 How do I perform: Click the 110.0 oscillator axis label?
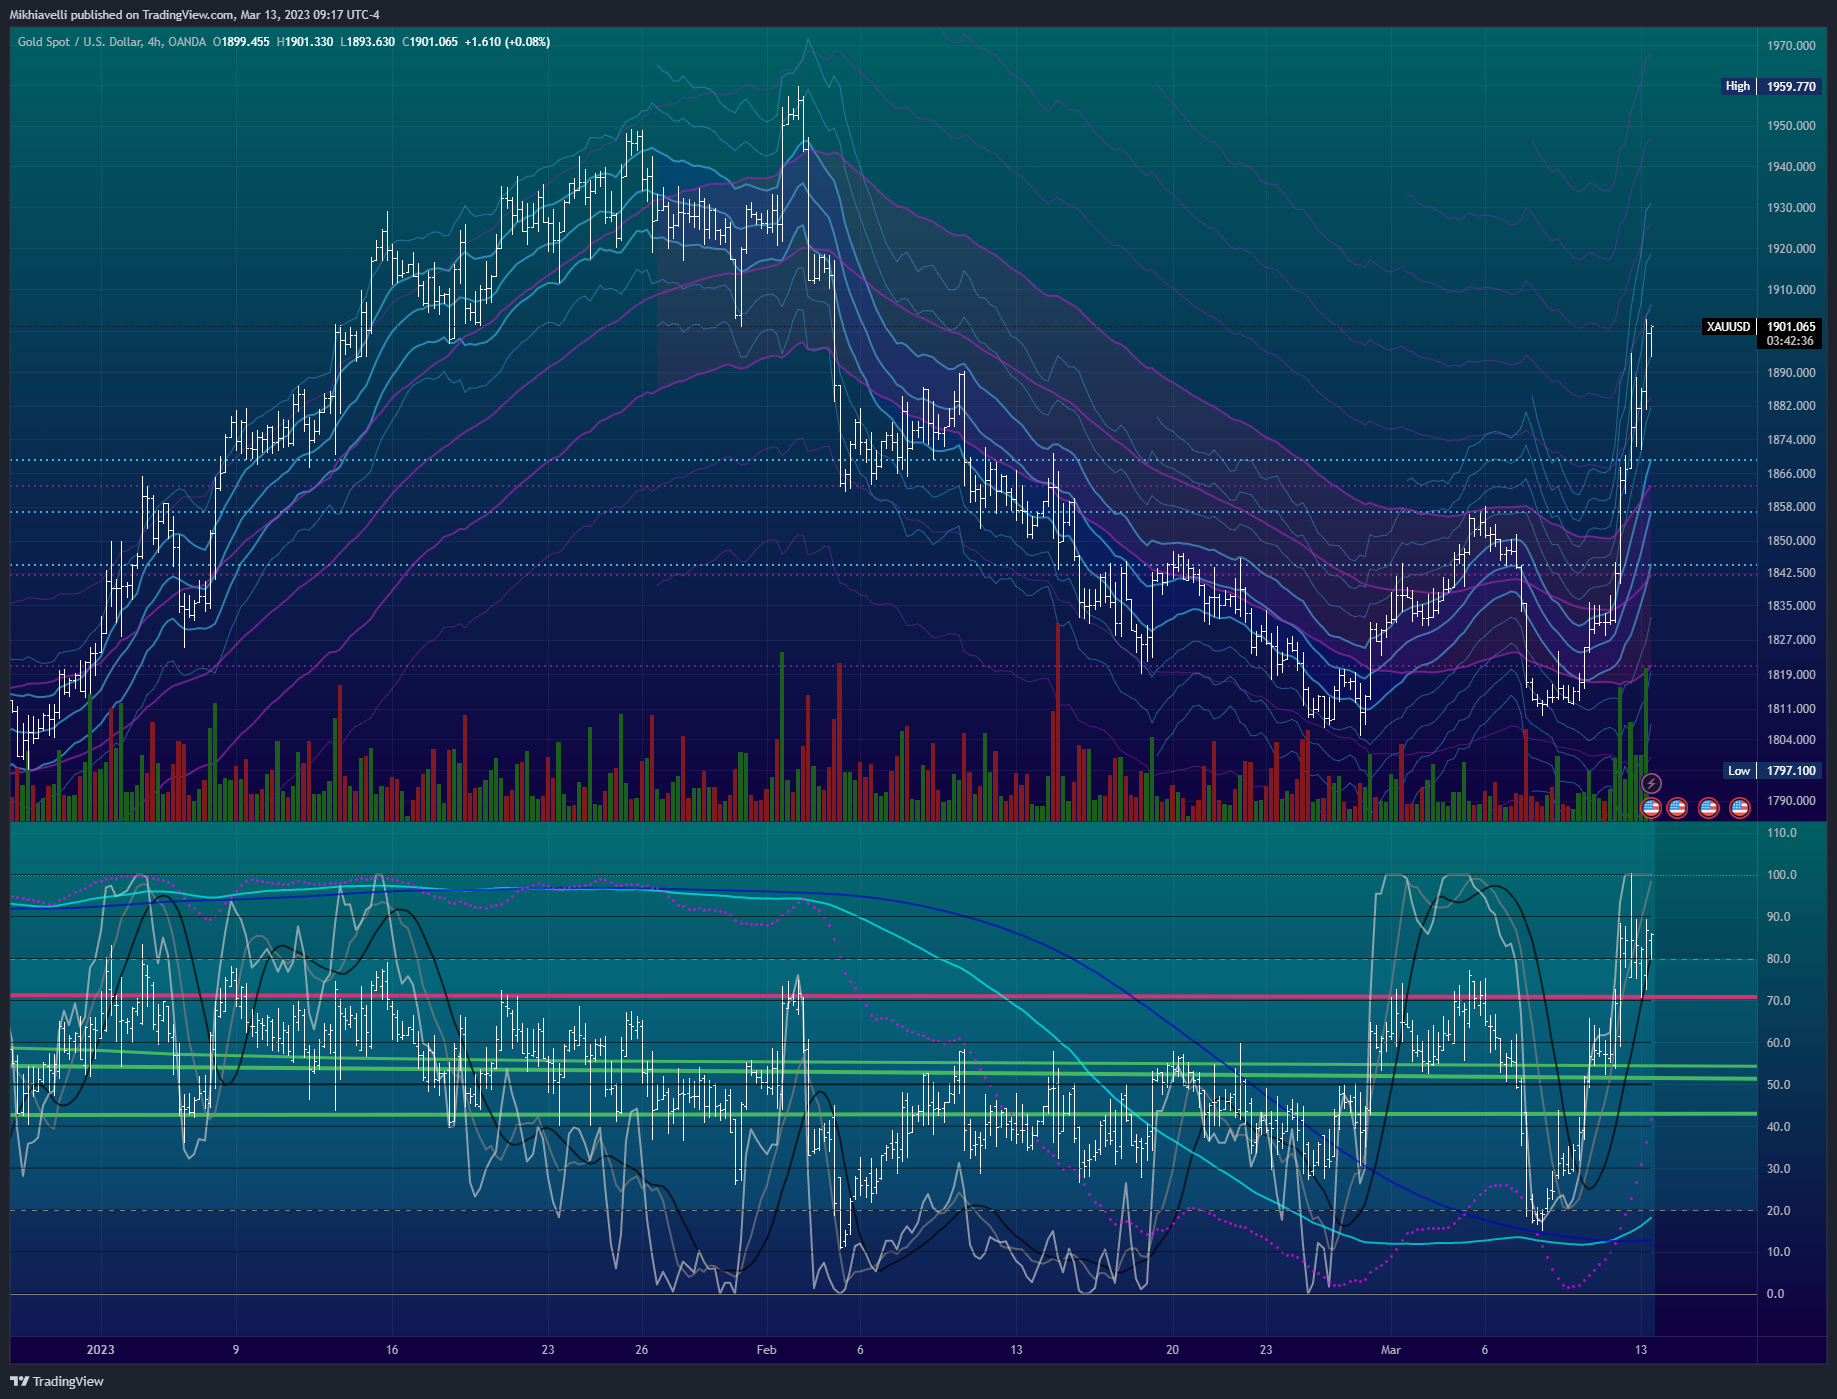1781,833
